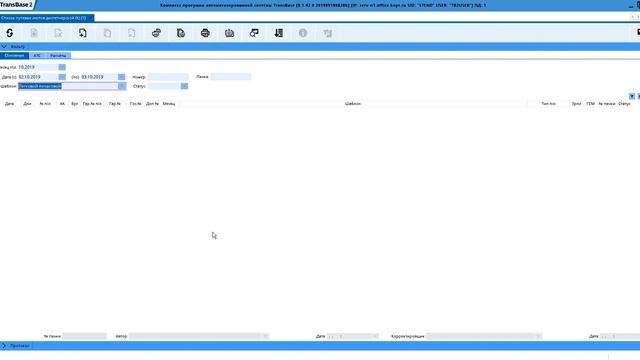This screenshot has width=640, height=360.
Task: Switch to the third filter tab
Action: click(x=58, y=56)
